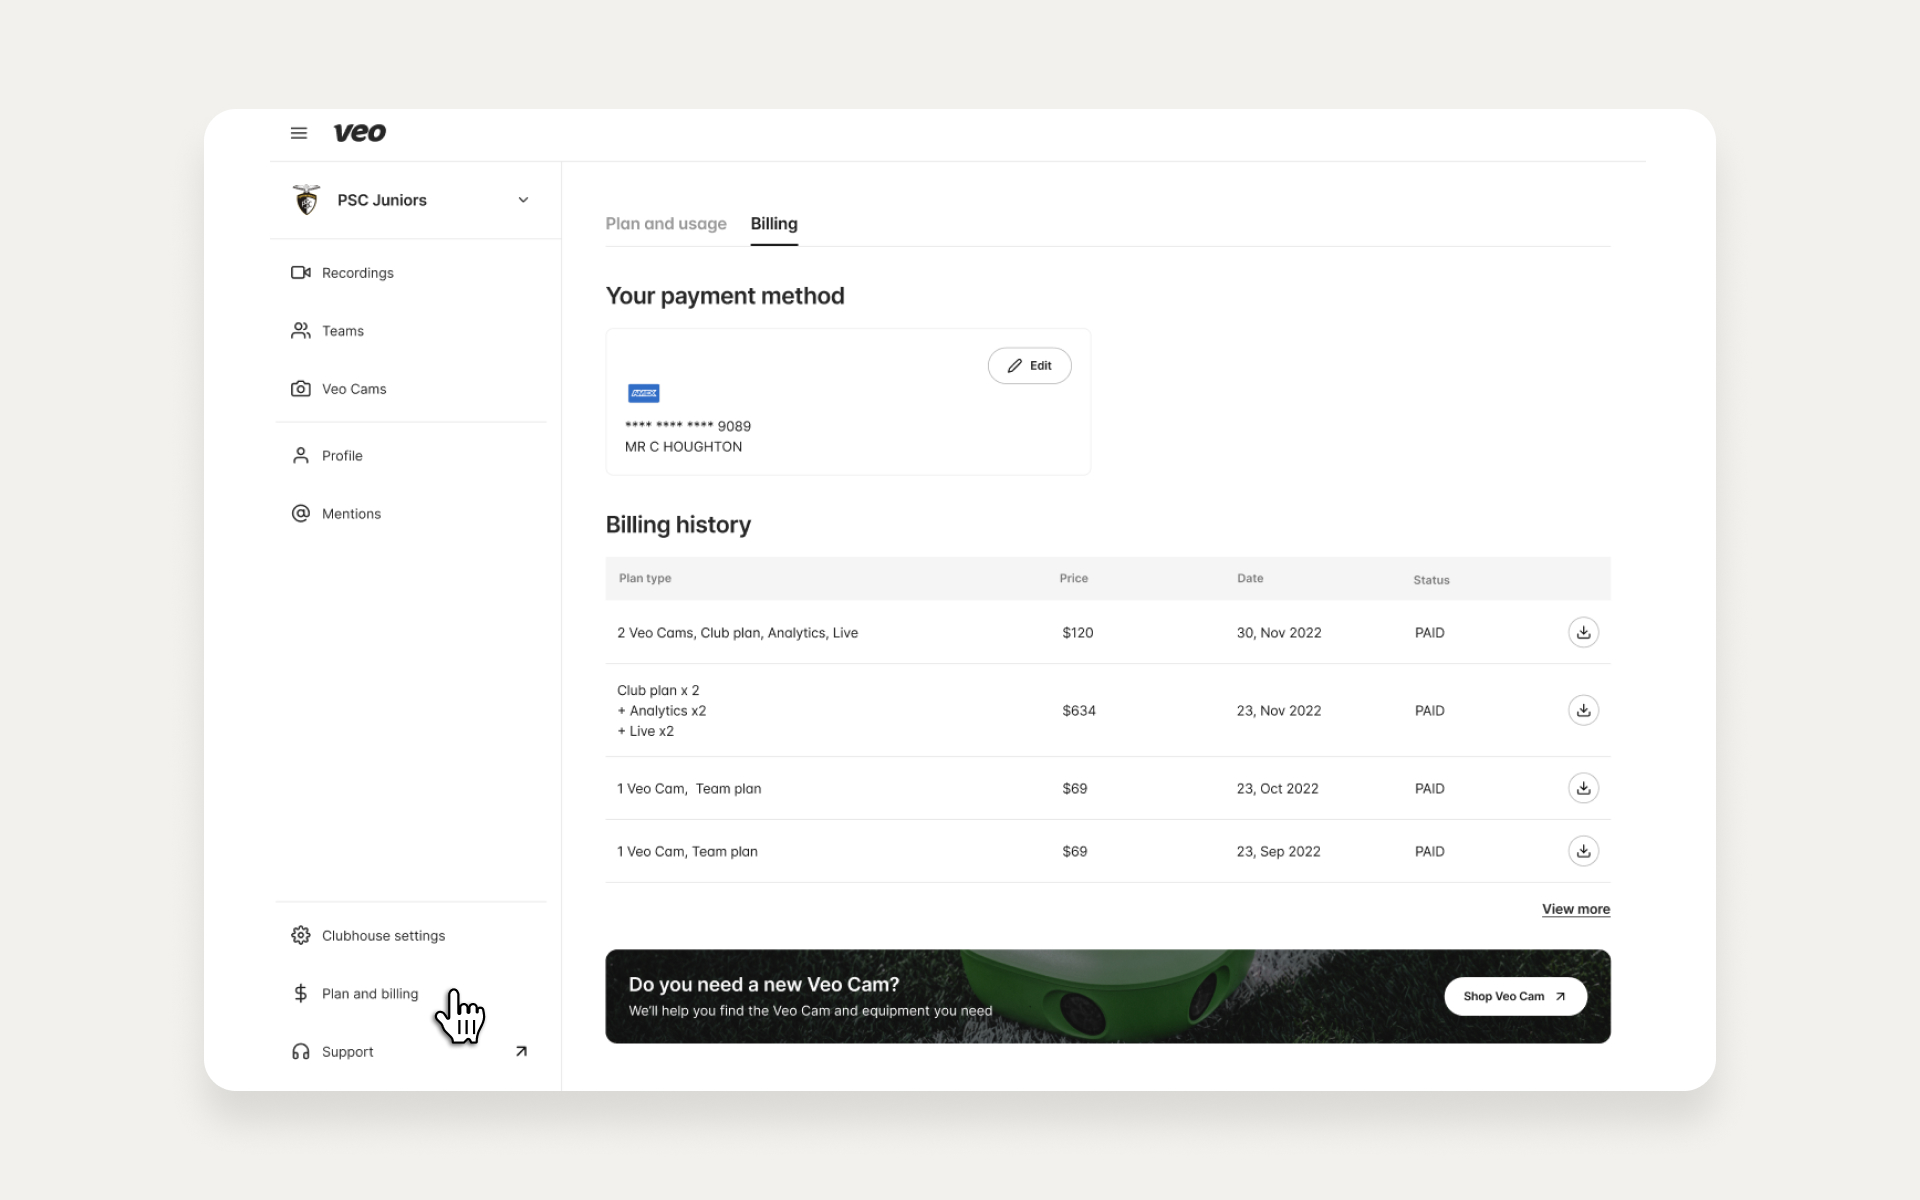Viewport: 1920px width, 1200px height.
Task: Click the masked card number ending 9089
Action: click(x=688, y=426)
